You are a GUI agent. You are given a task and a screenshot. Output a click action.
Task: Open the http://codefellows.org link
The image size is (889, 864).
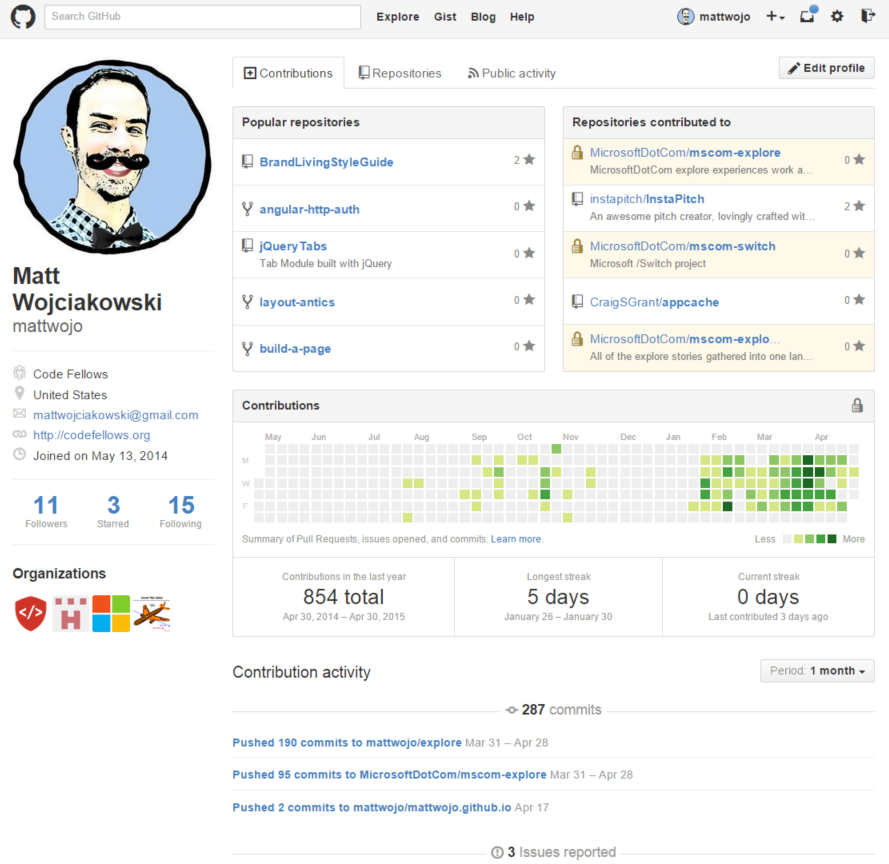tap(91, 435)
